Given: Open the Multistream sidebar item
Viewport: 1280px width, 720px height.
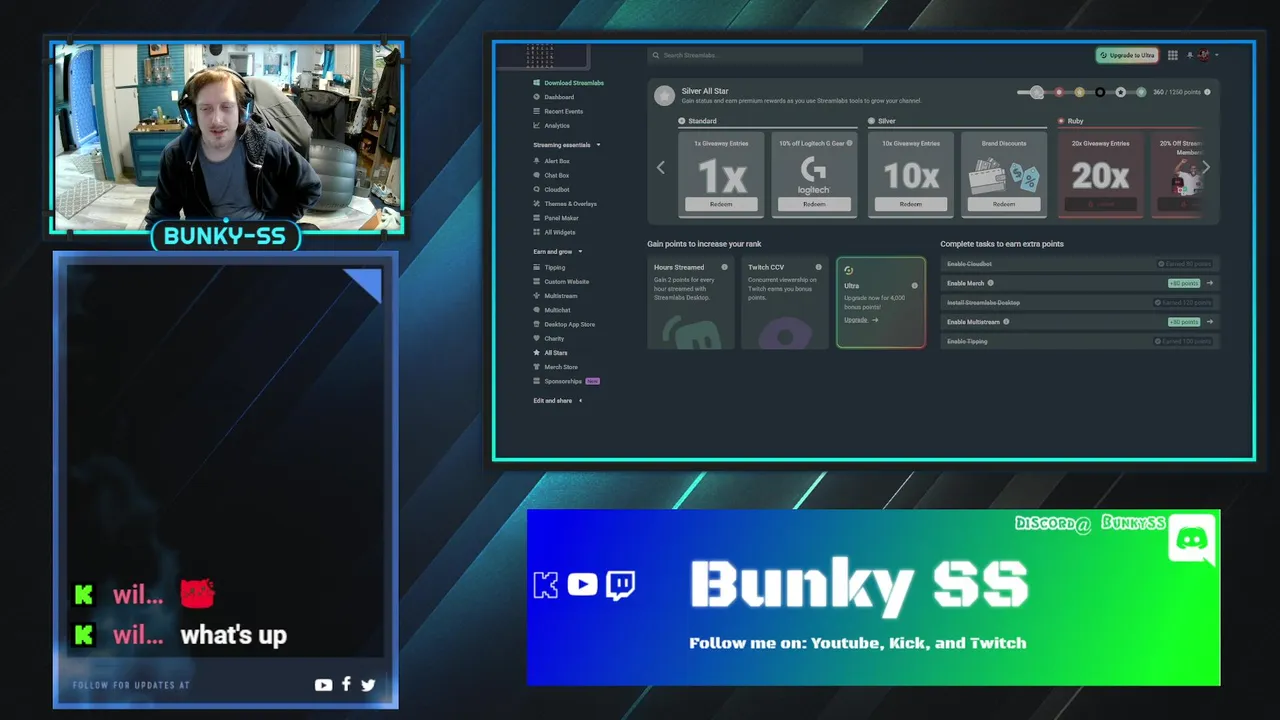Looking at the screenshot, I should click(555, 296).
